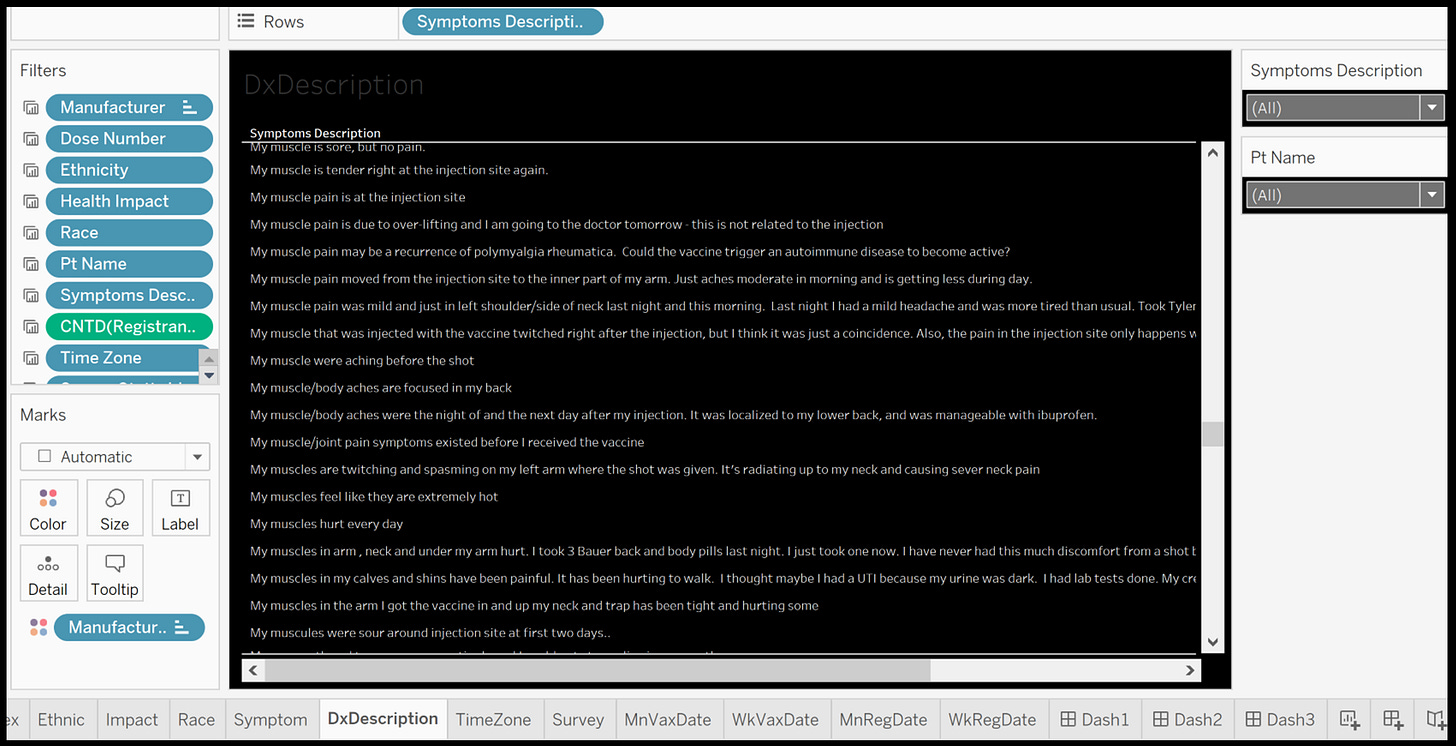Select row 'My muscles hurt every day'

pos(327,524)
